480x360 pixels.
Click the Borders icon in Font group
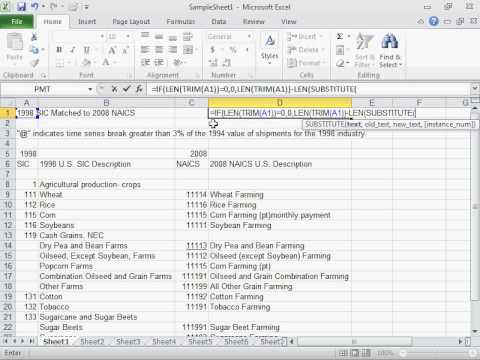click(60, 63)
